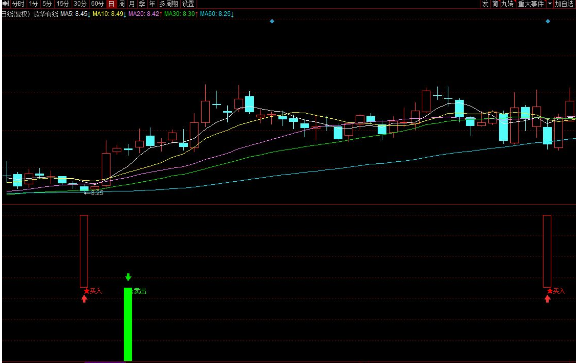The width and height of the screenshot is (576, 363).
Task: Click the yellow MA10: 8.49 label
Action: click(x=108, y=14)
